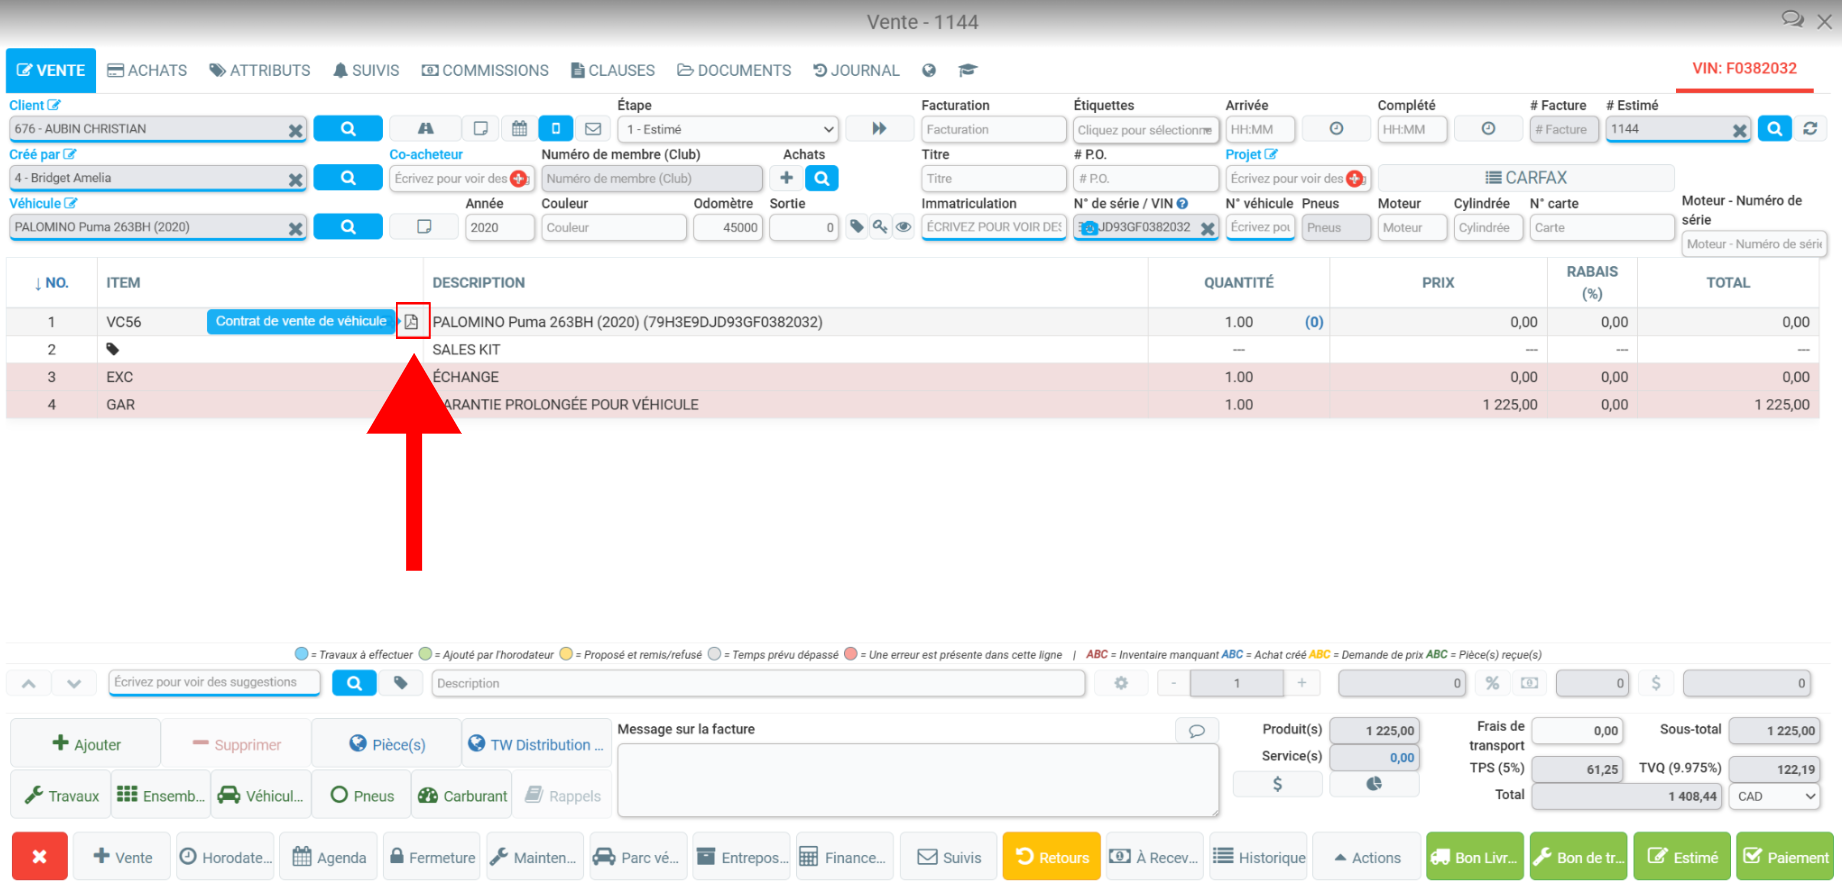Click the pie chart icon under Service(s)
Viewport: 1842px width, 887px height.
1374,784
